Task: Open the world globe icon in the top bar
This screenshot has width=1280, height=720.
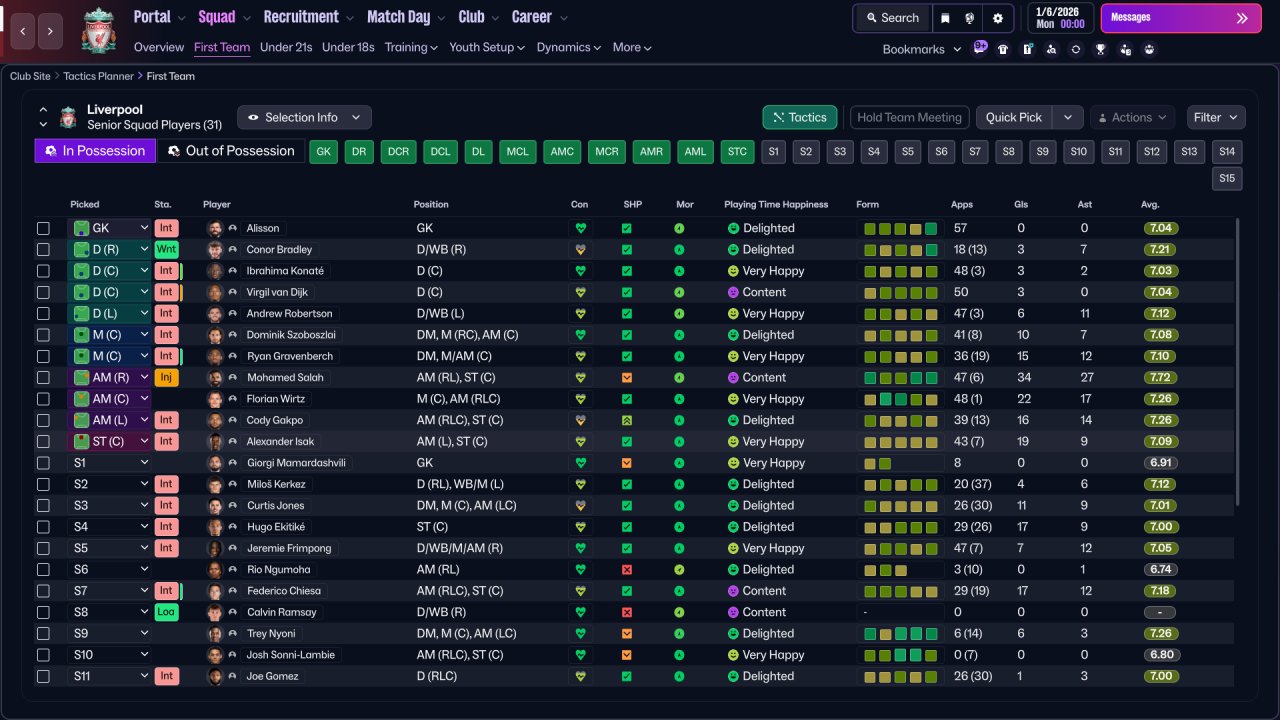Action: point(970,18)
